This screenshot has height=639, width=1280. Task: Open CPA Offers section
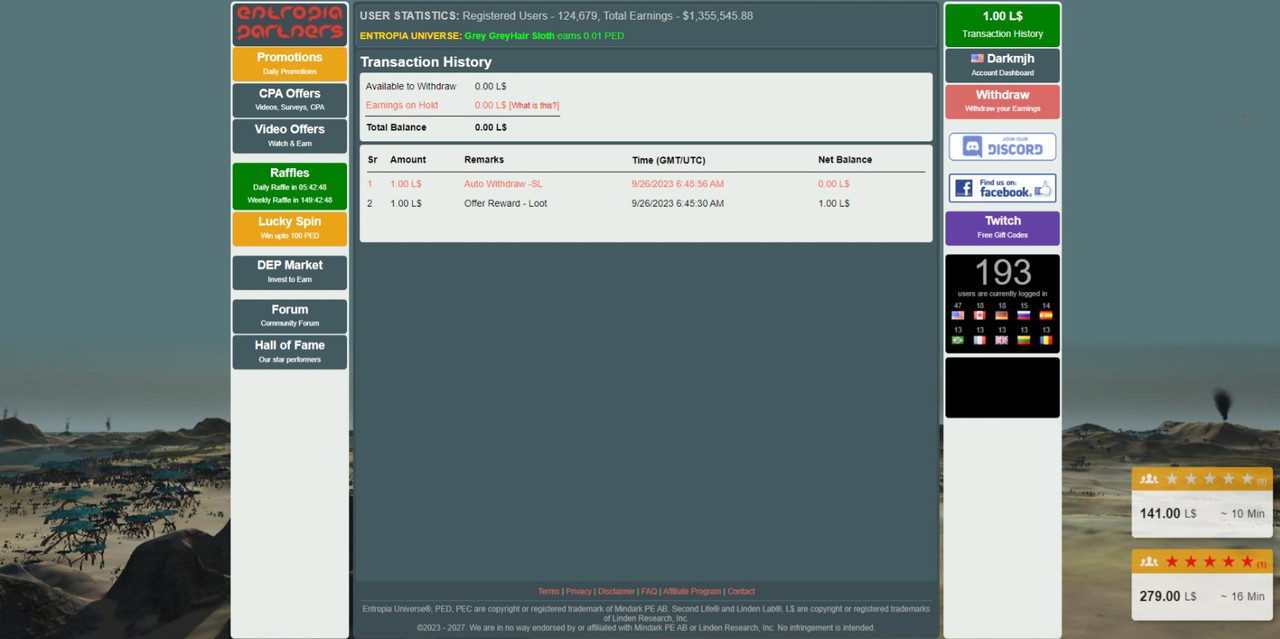(x=290, y=100)
